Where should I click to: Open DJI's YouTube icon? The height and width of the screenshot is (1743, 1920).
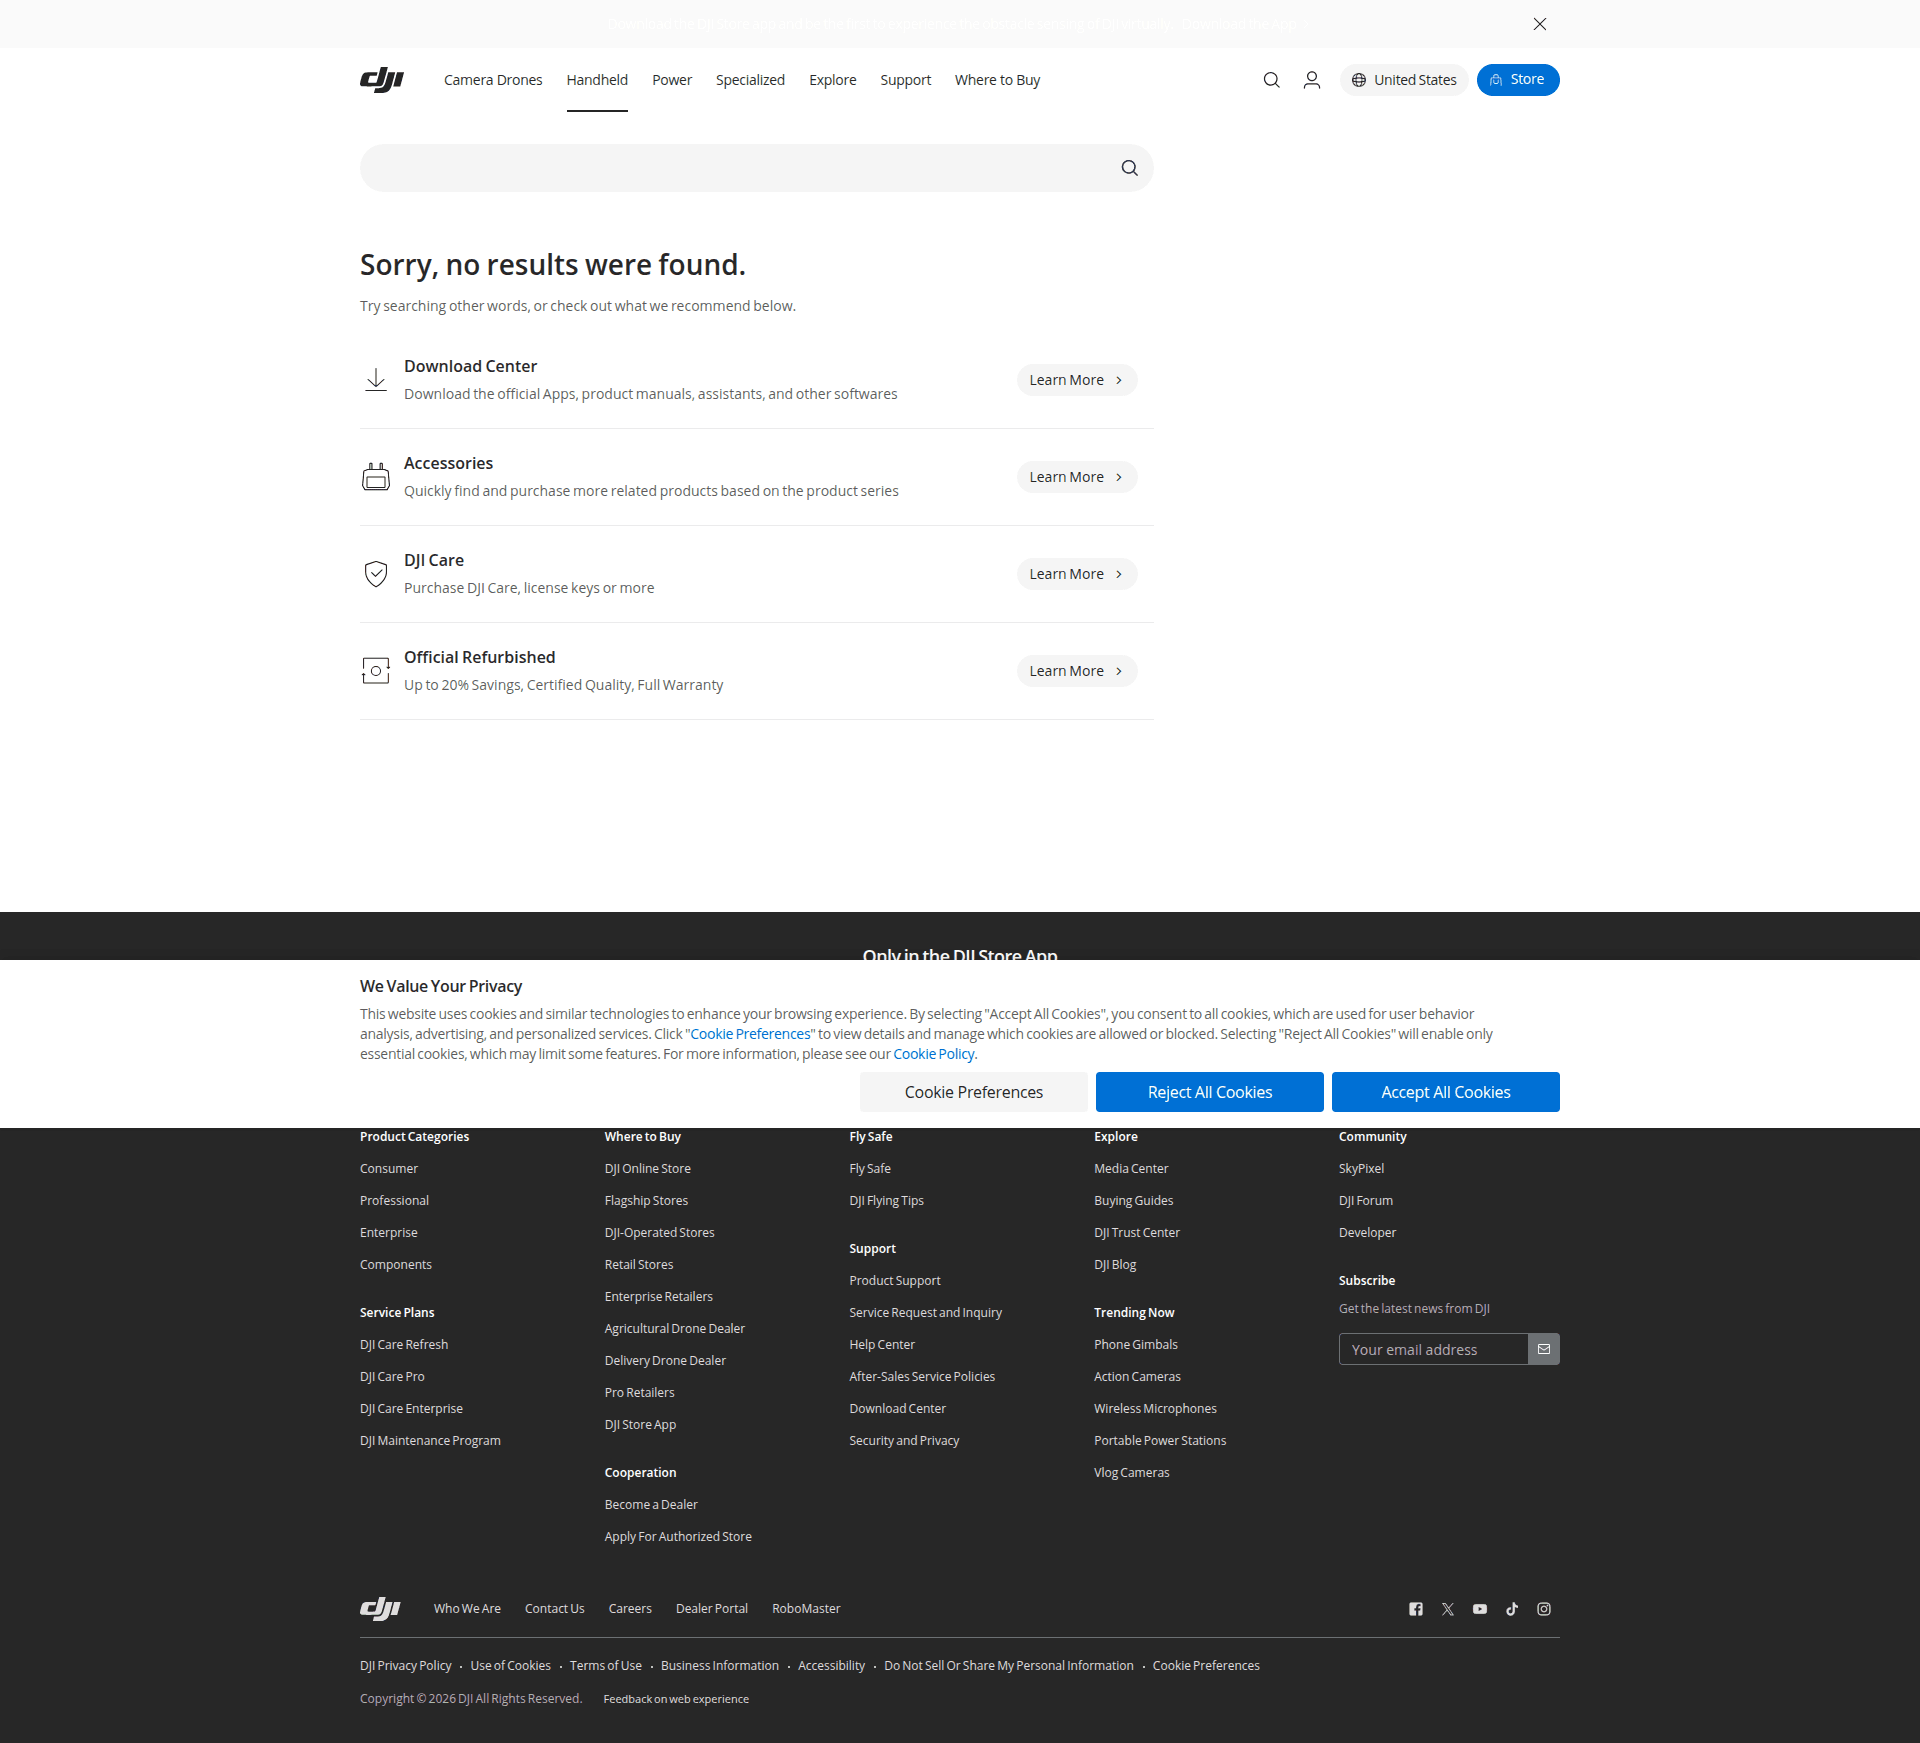point(1480,1609)
